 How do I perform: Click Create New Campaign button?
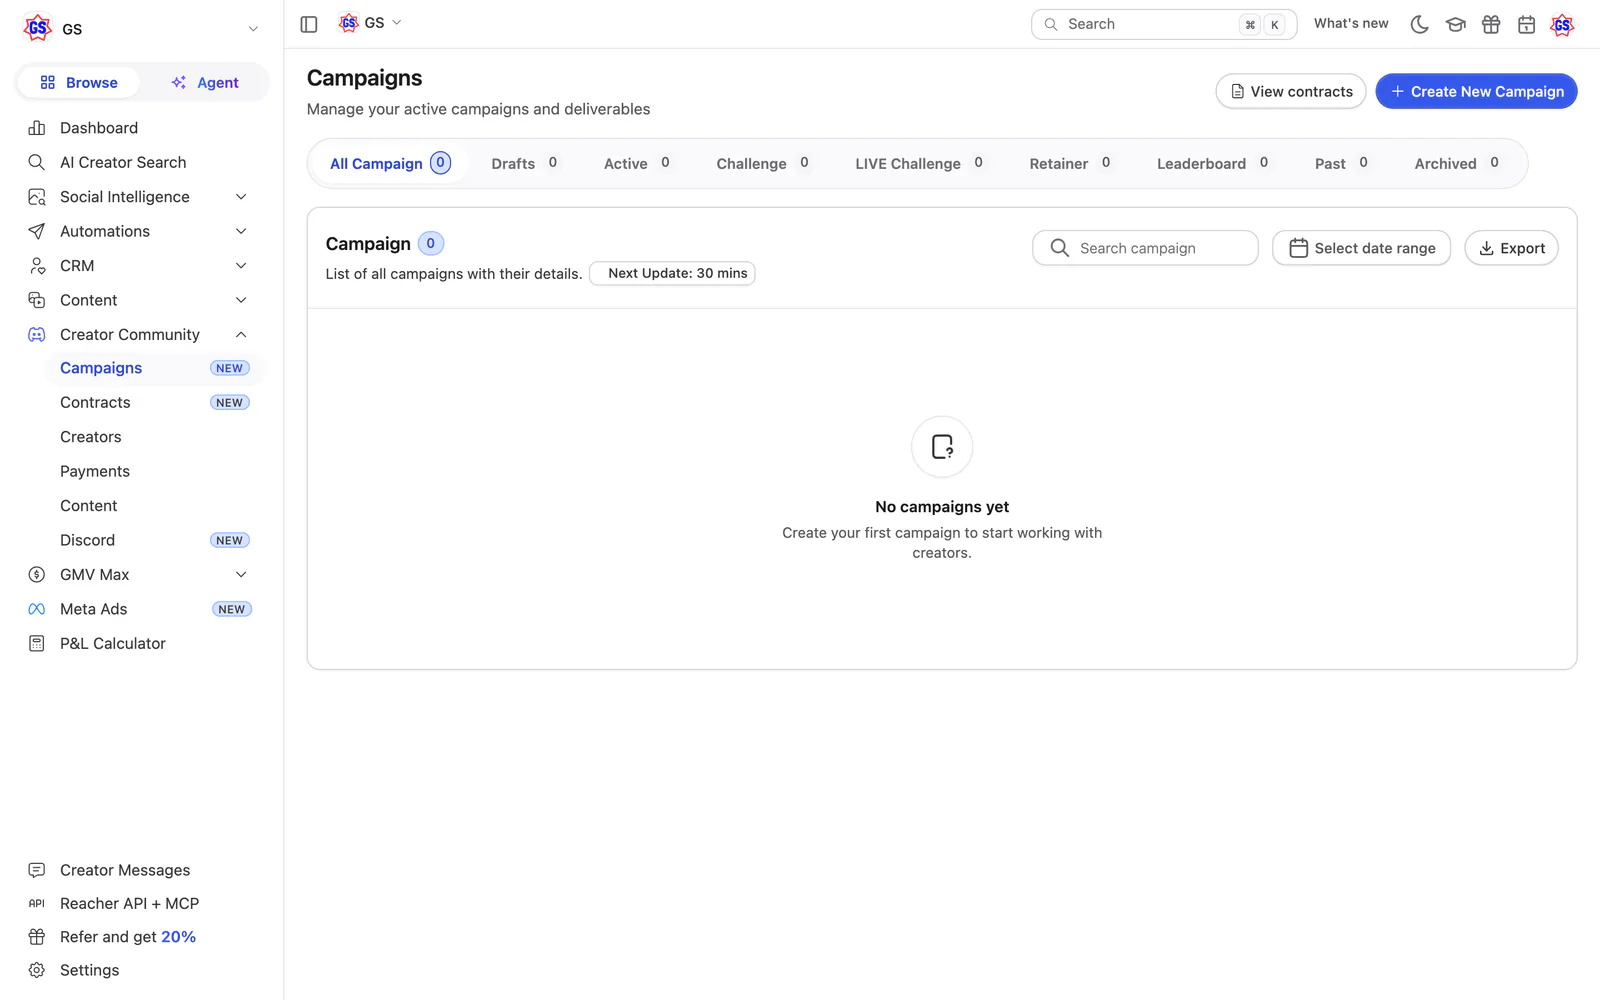coord(1476,91)
